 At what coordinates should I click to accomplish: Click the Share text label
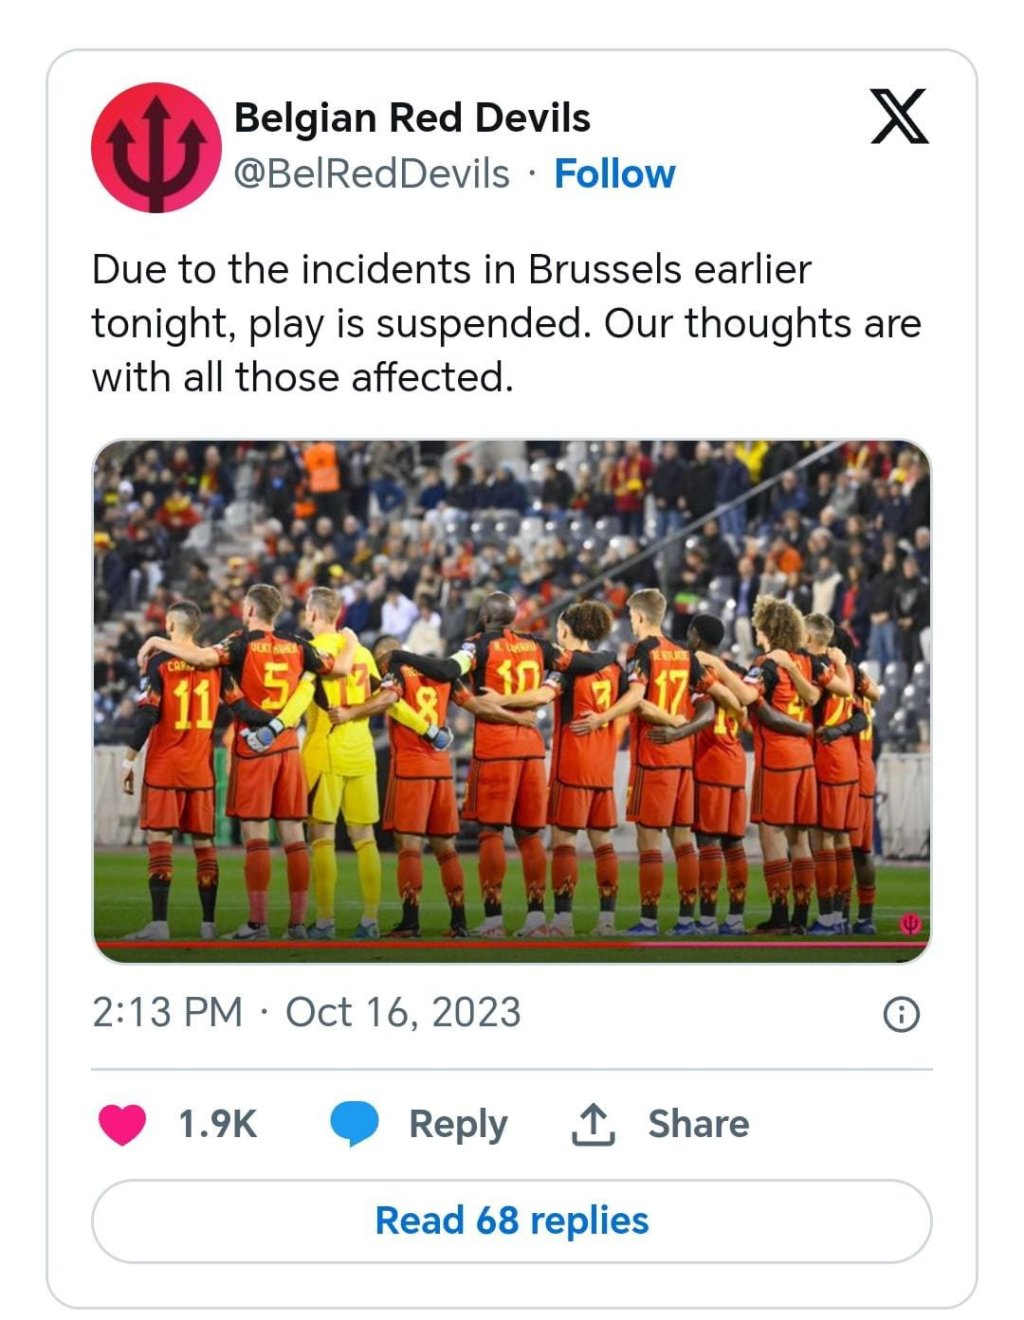coord(698,1124)
